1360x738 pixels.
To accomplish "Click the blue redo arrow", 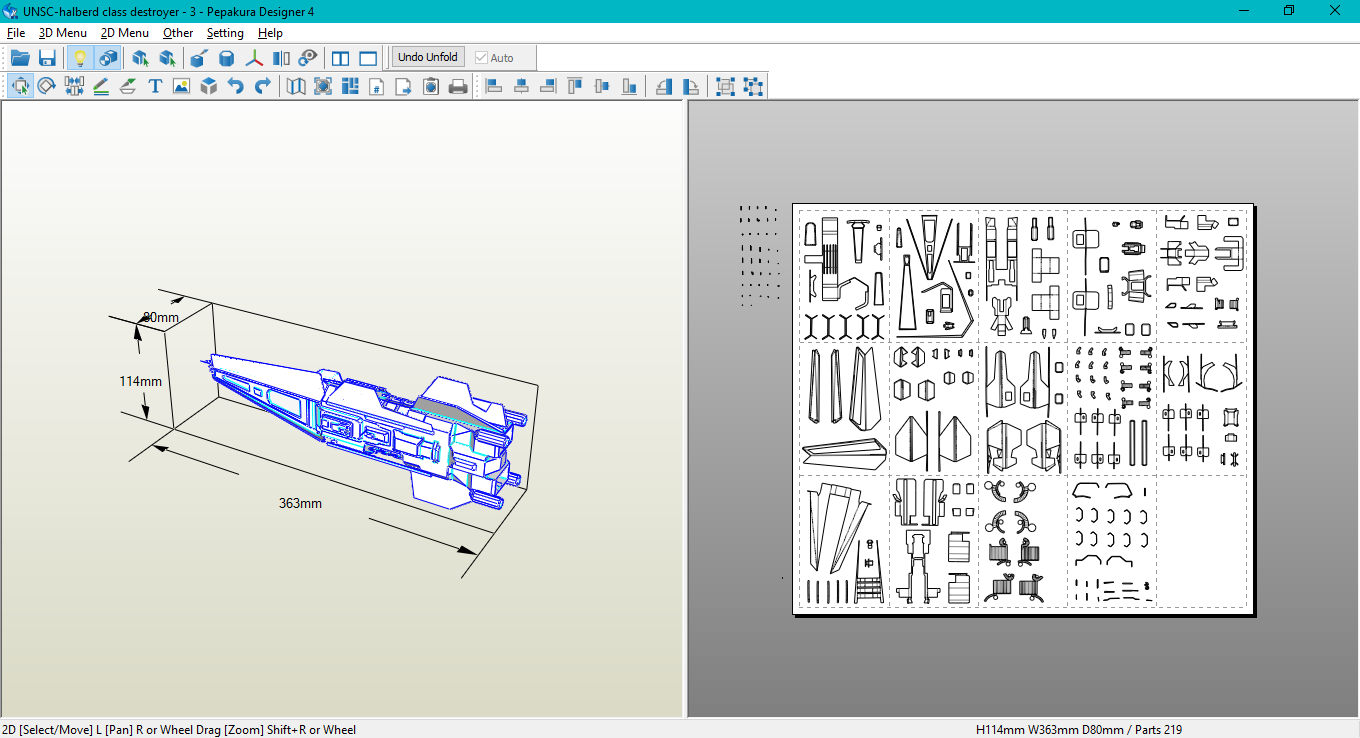I will [x=262, y=87].
